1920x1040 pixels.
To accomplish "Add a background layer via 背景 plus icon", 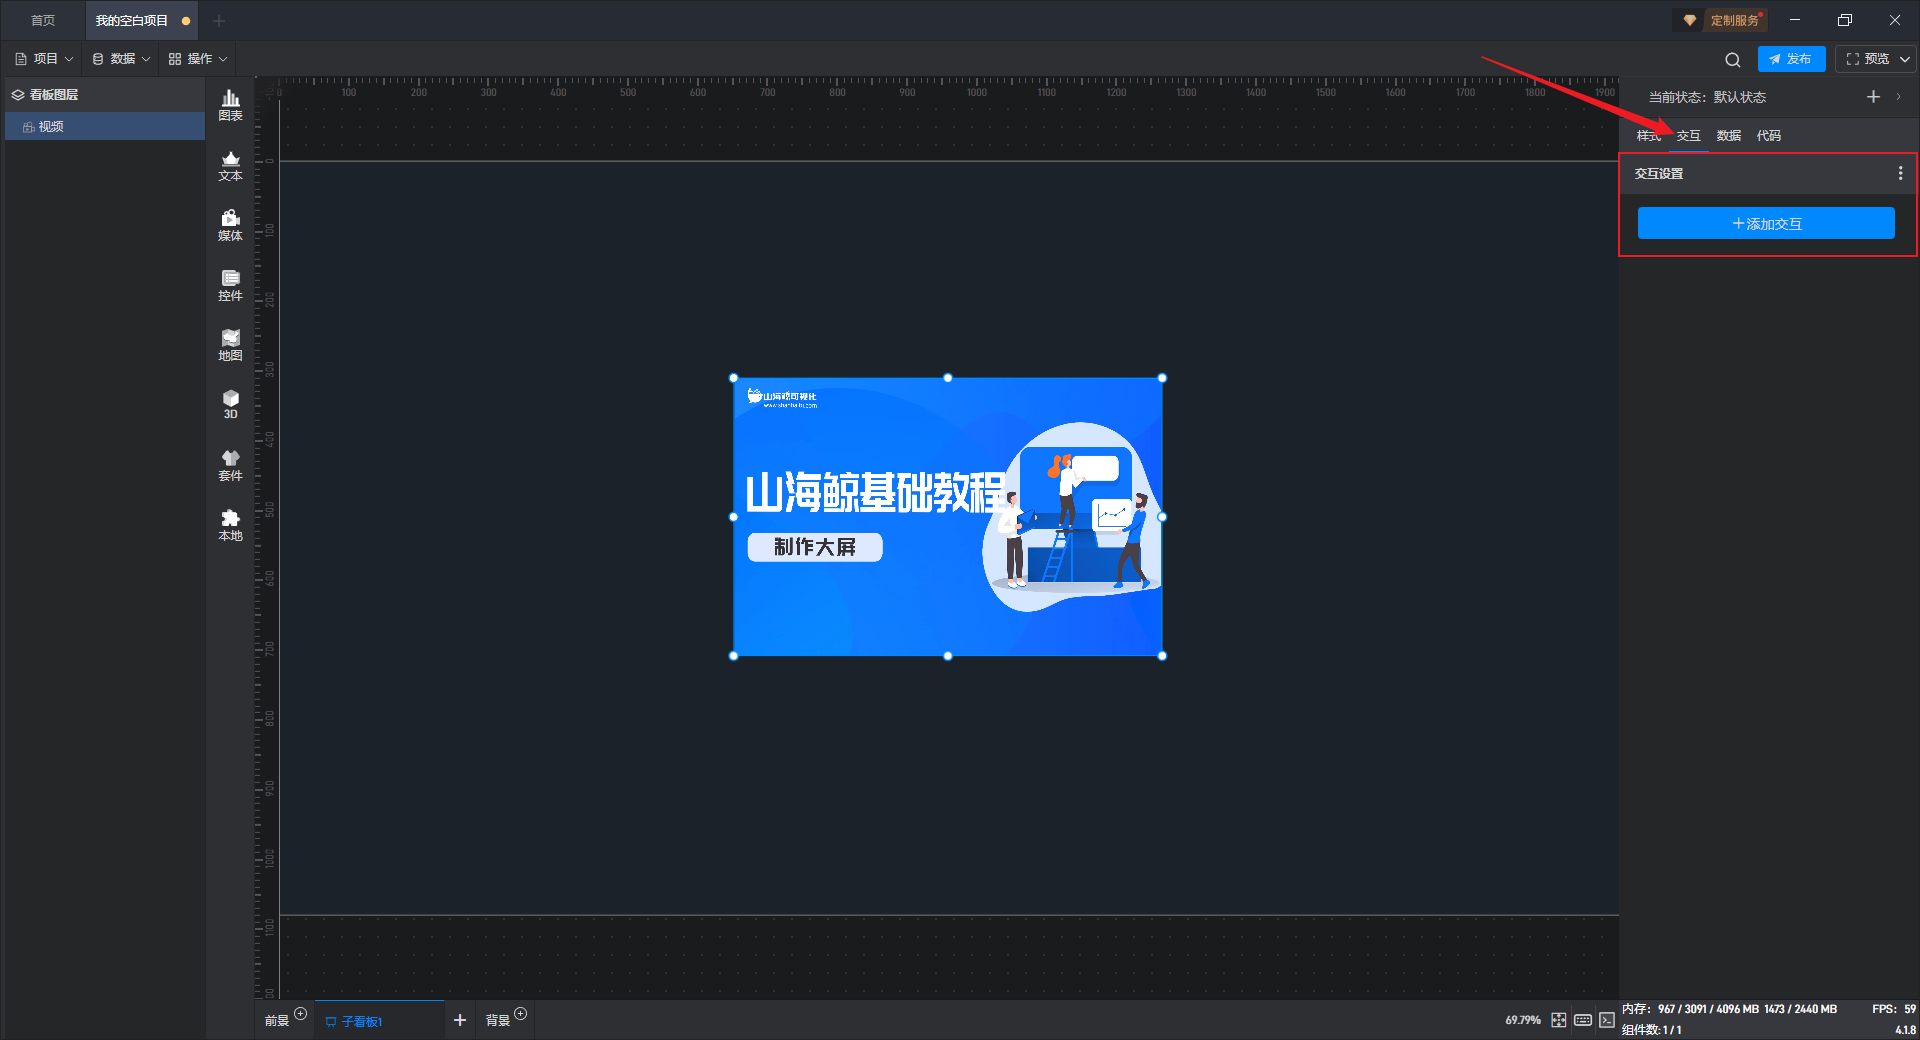I will point(521,1013).
